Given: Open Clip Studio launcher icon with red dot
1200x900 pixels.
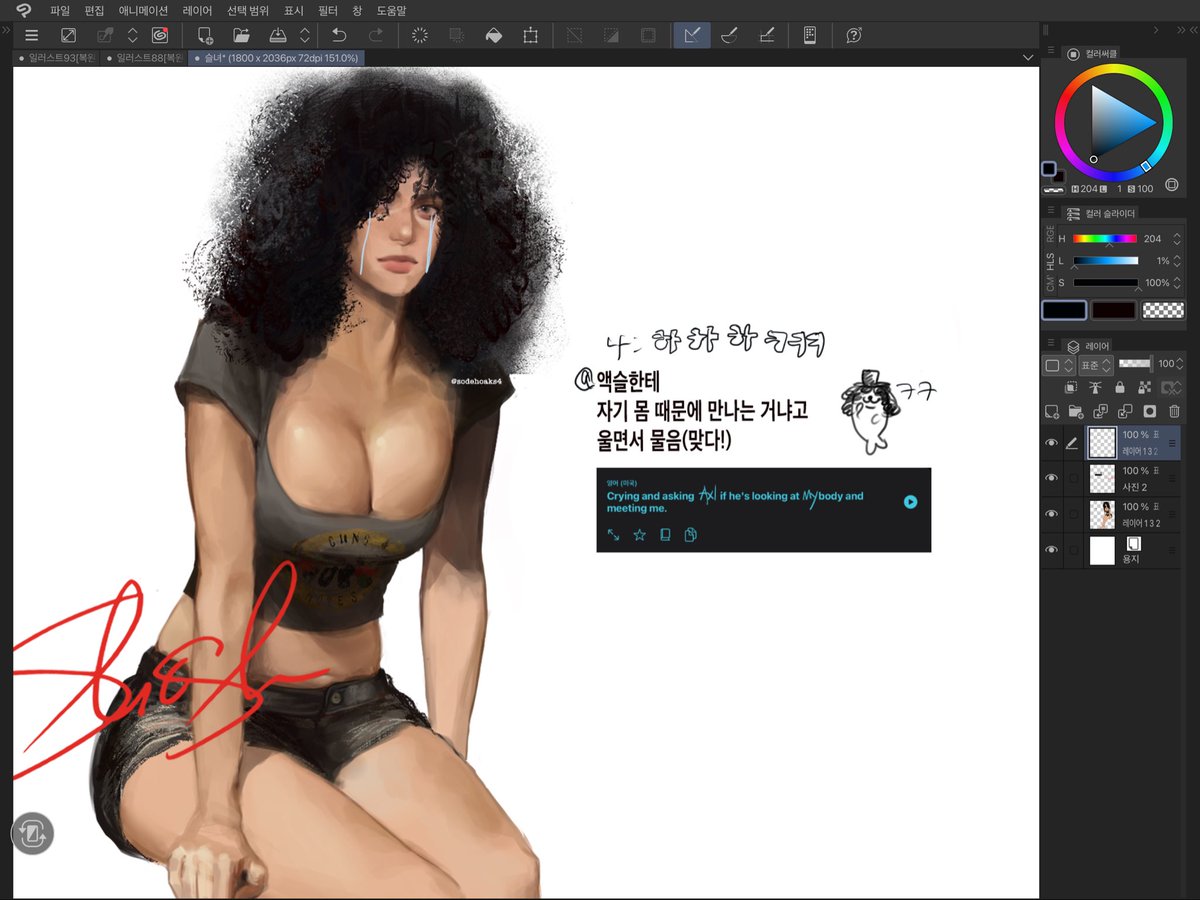Looking at the screenshot, I should [x=160, y=35].
